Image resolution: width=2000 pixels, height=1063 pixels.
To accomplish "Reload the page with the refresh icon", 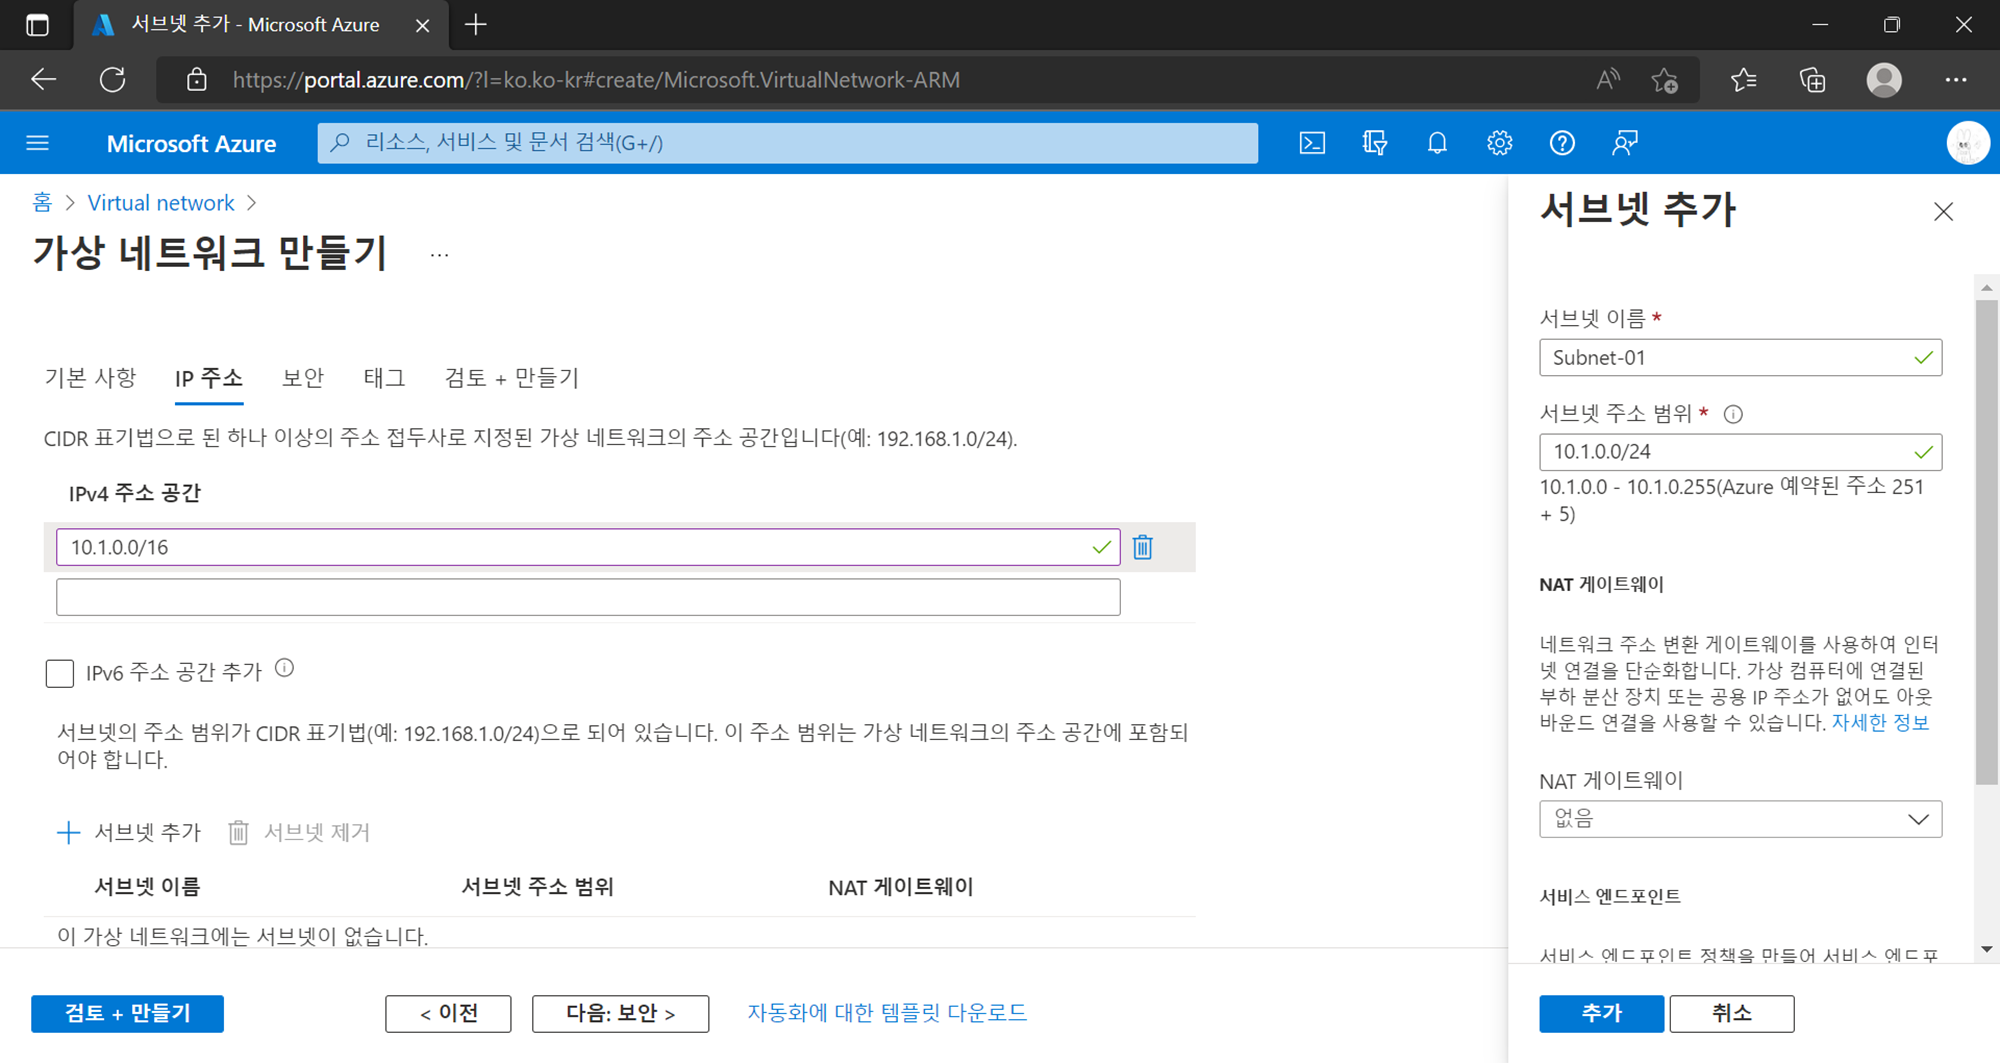I will 113,80.
